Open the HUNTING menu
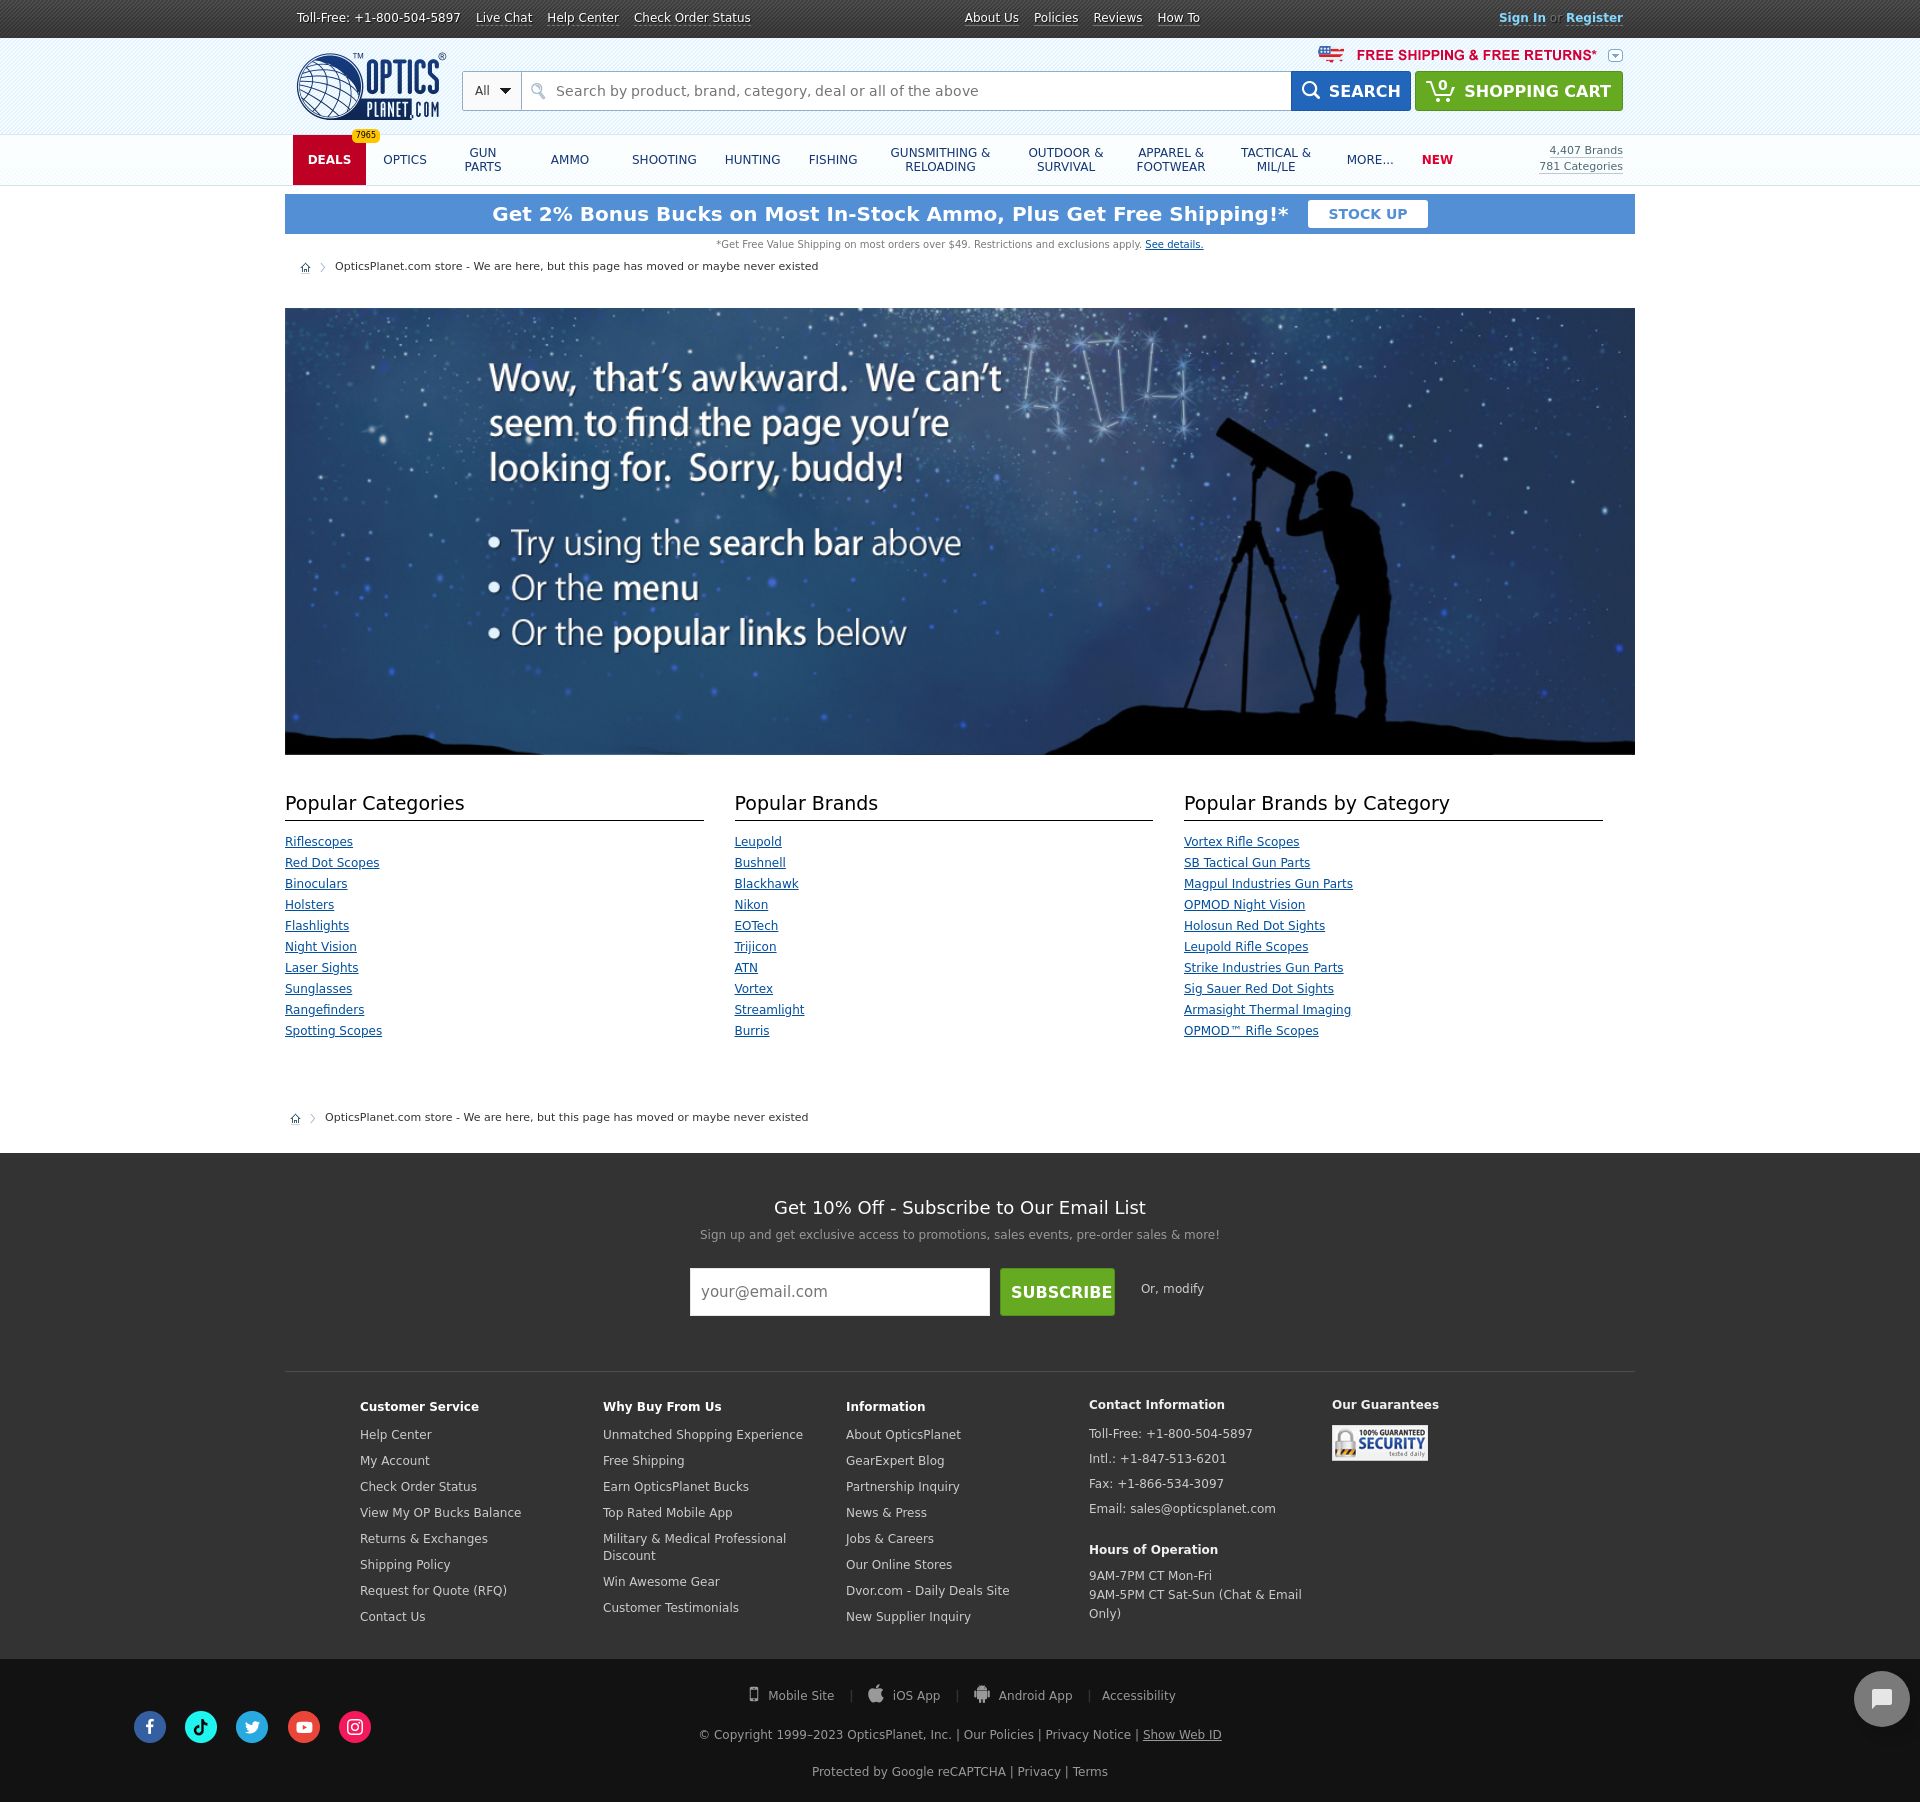The height and width of the screenshot is (1802, 1920). (752, 160)
